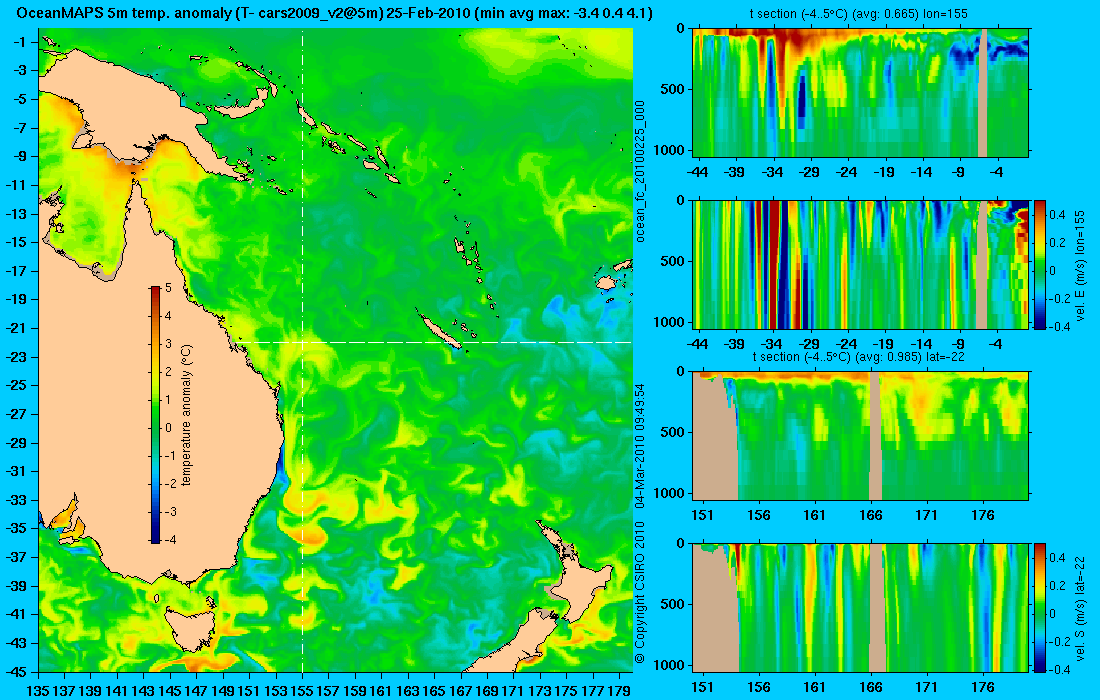Viewport: 1100px width, 700px height.
Task: Click the '0' value on the temperature color bar
Action: (168, 428)
